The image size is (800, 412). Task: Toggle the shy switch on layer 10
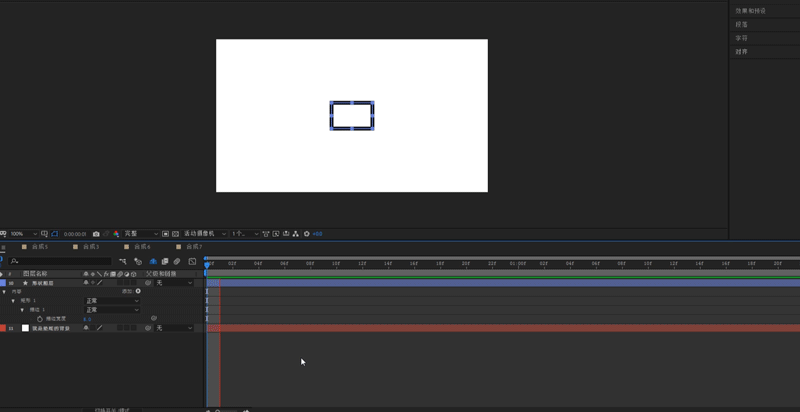(x=86, y=282)
